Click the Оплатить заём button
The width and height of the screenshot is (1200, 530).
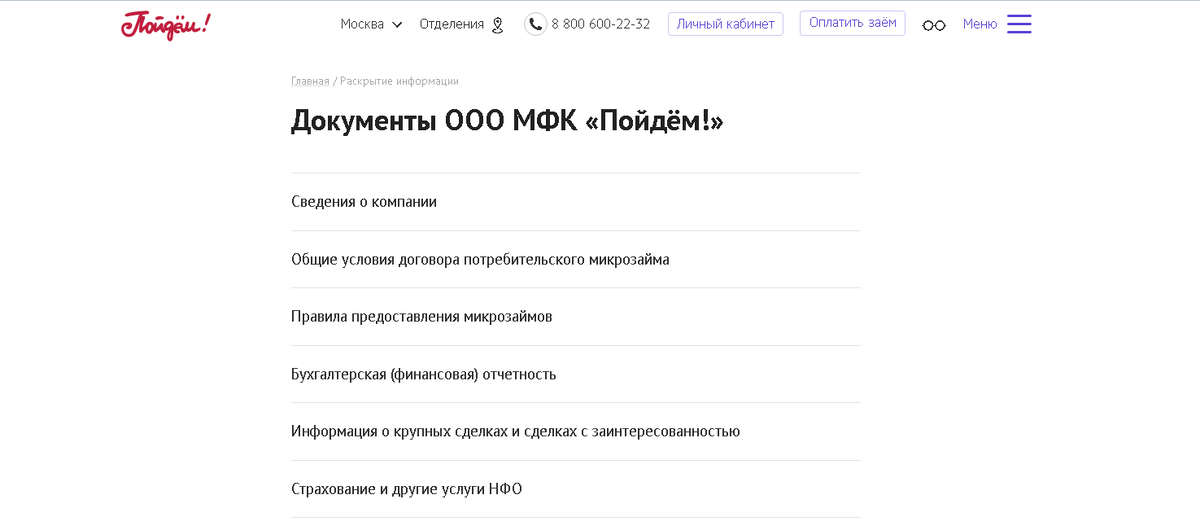point(853,23)
